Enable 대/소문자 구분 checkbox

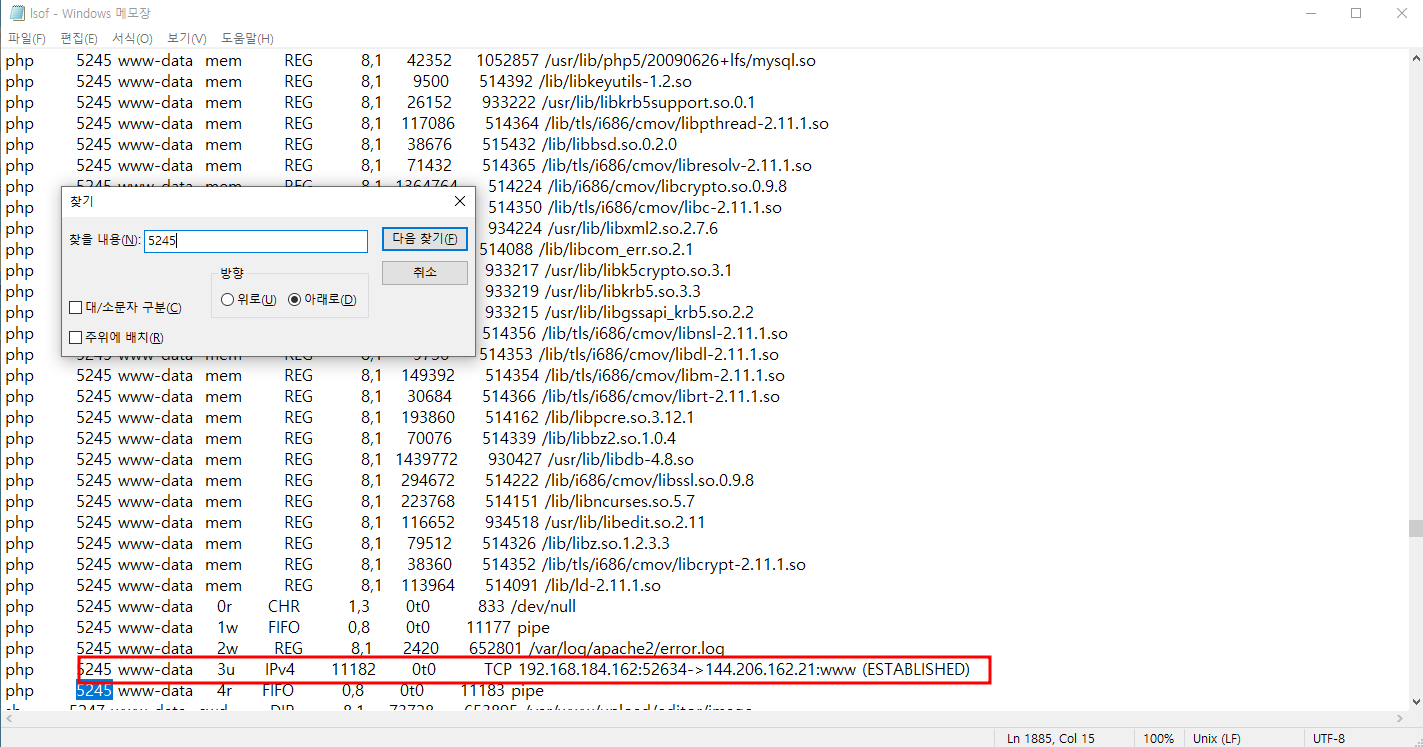coord(126,308)
